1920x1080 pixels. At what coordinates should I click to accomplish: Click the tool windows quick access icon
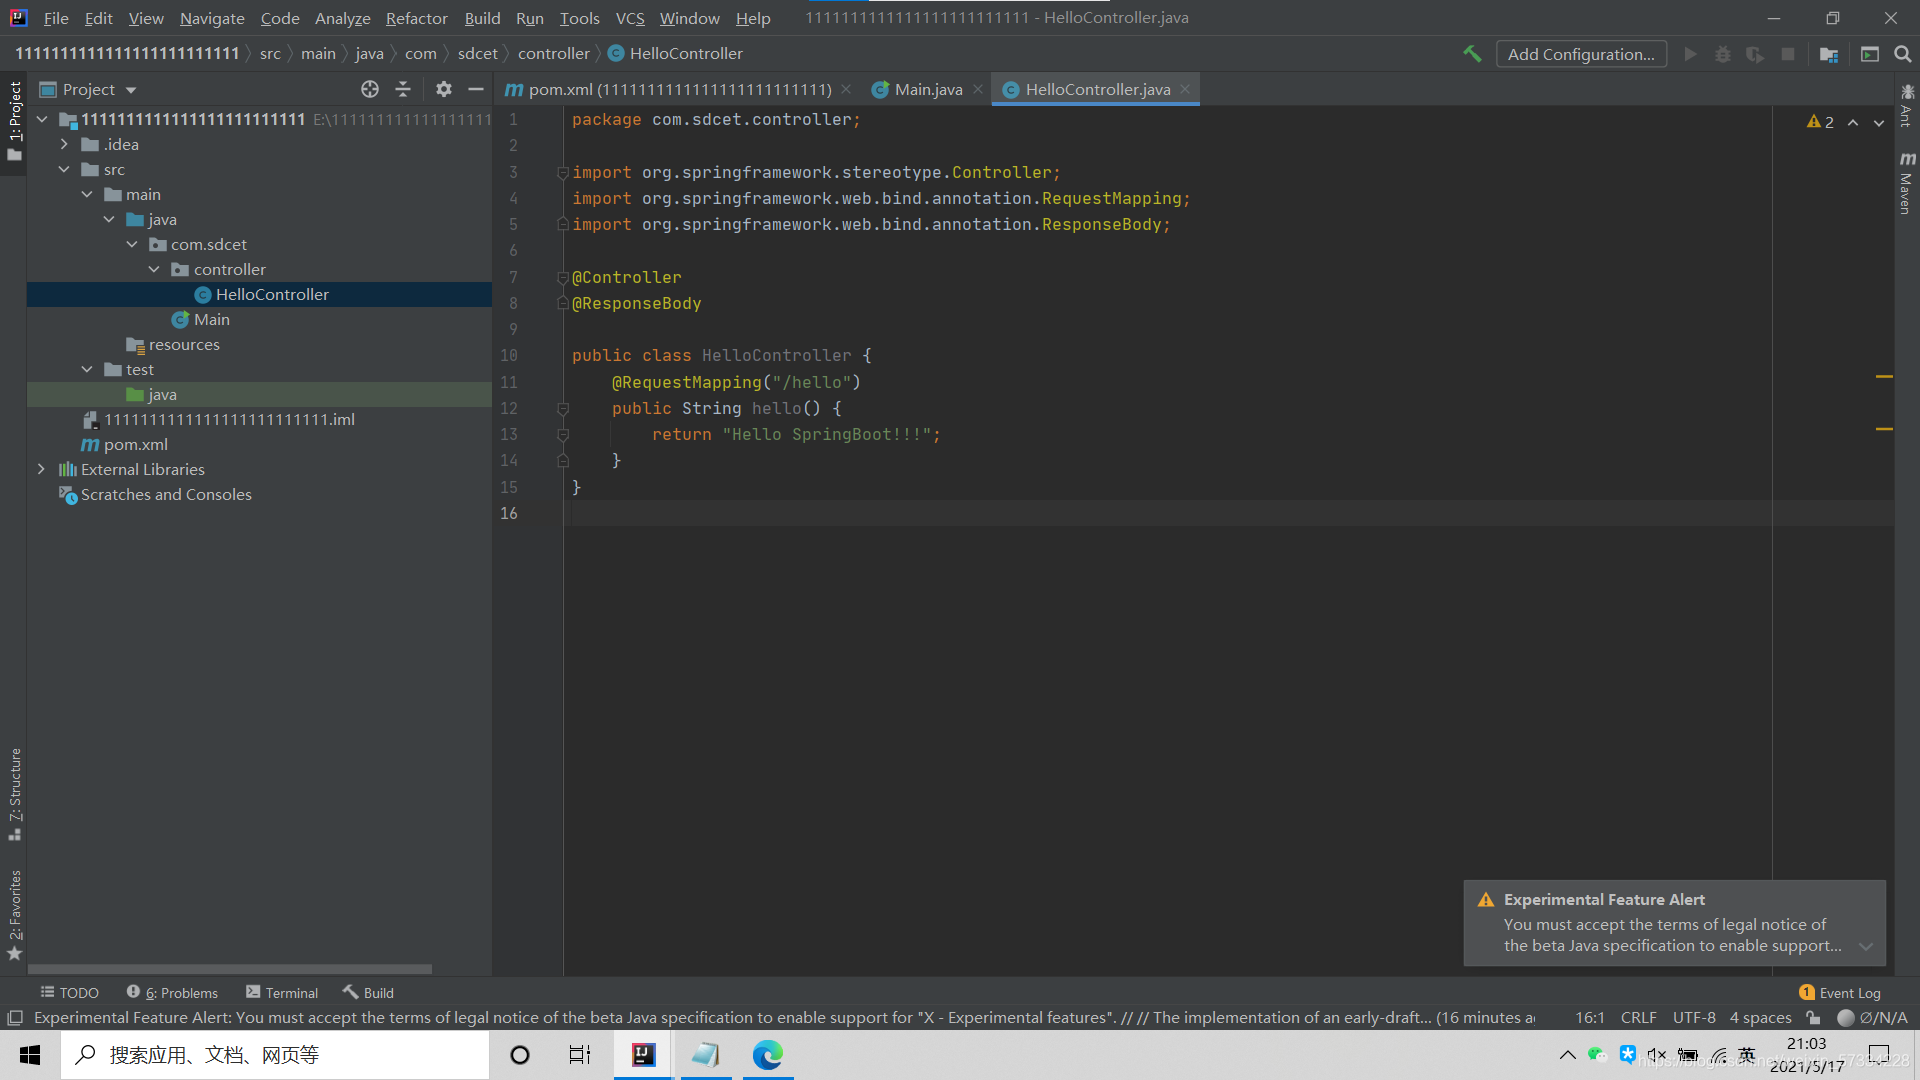point(15,1018)
